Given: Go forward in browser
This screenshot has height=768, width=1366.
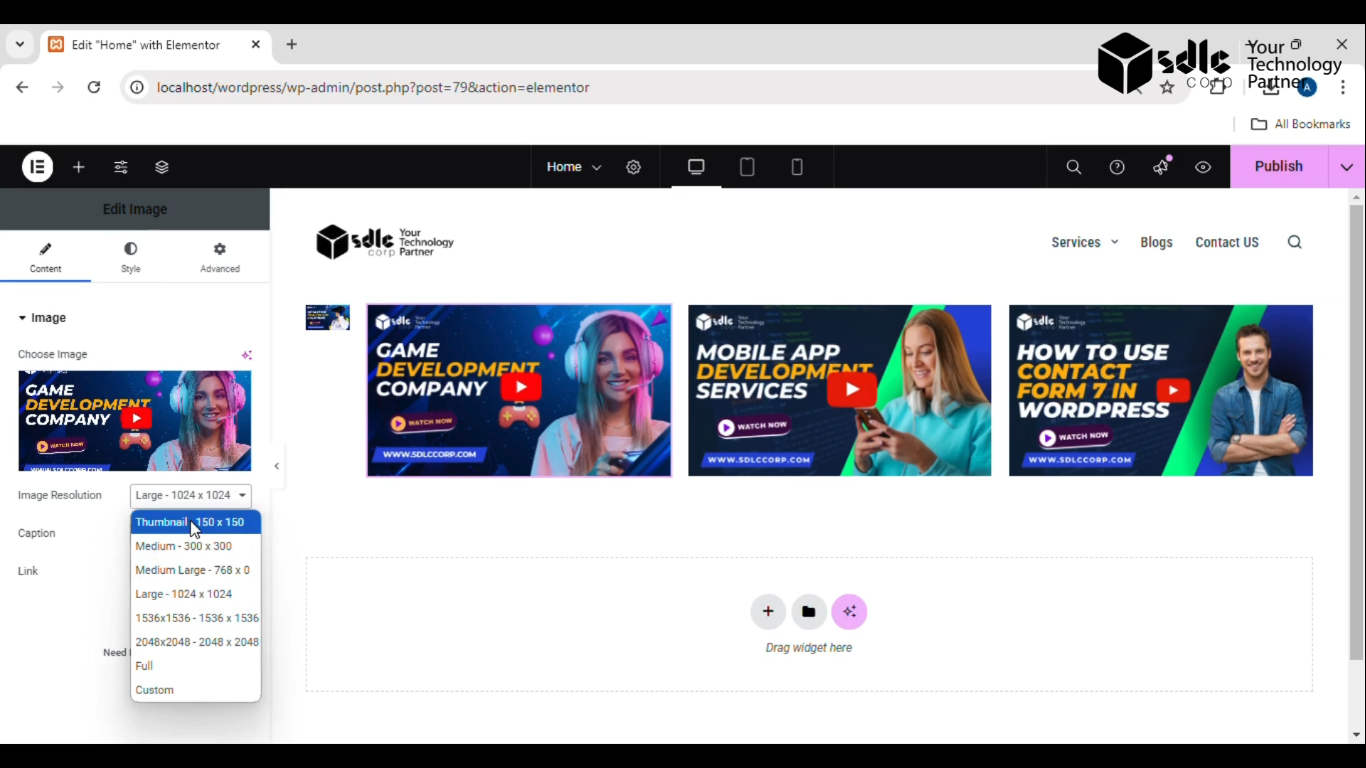Looking at the screenshot, I should pyautogui.click(x=58, y=87).
